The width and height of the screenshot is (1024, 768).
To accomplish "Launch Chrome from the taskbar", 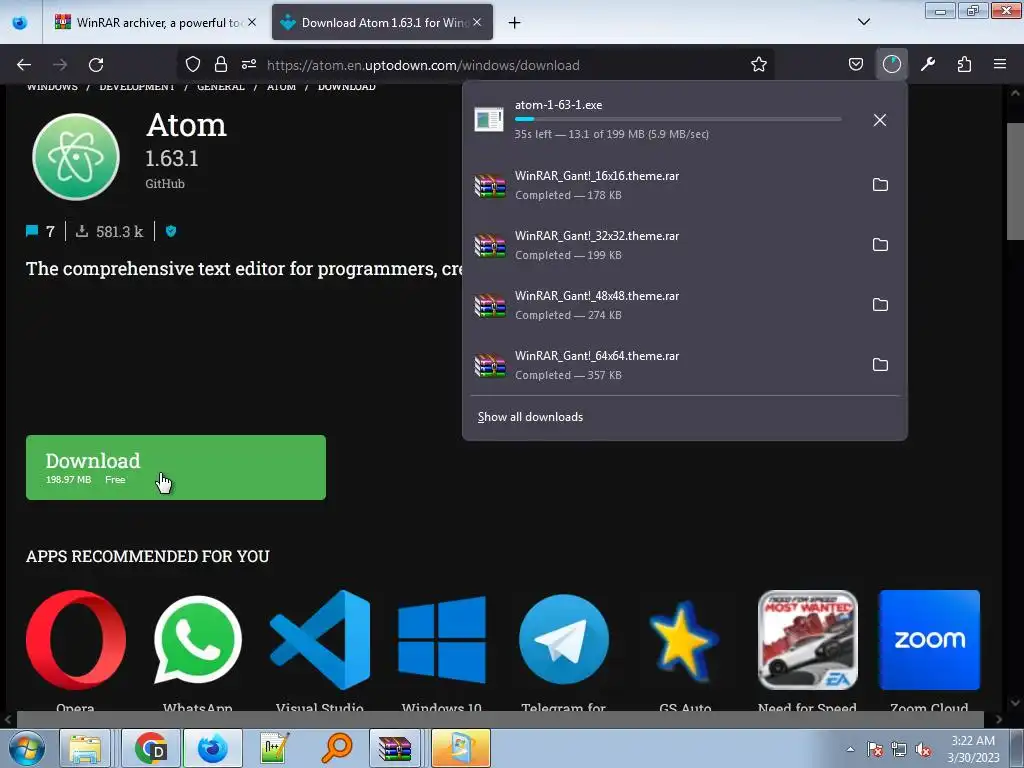I will tap(151, 748).
